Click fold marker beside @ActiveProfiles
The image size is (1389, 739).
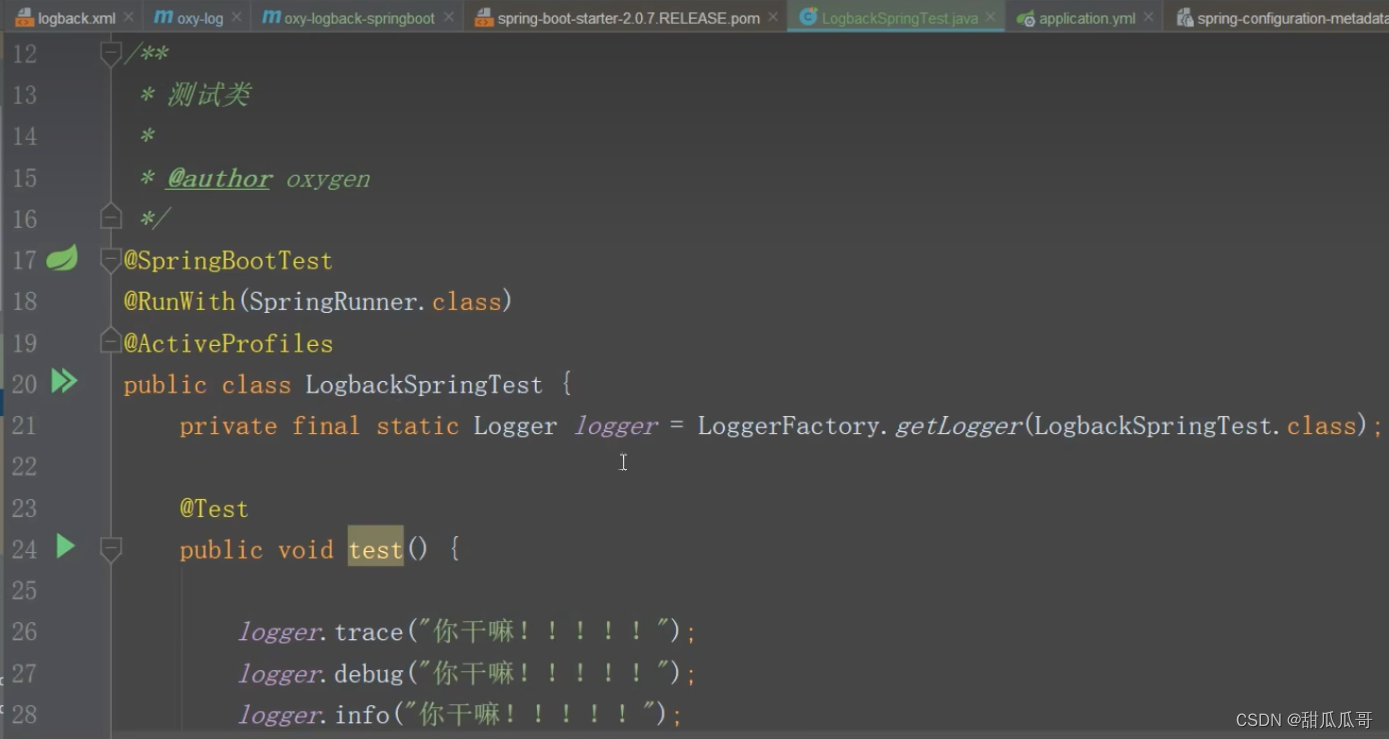click(x=111, y=343)
